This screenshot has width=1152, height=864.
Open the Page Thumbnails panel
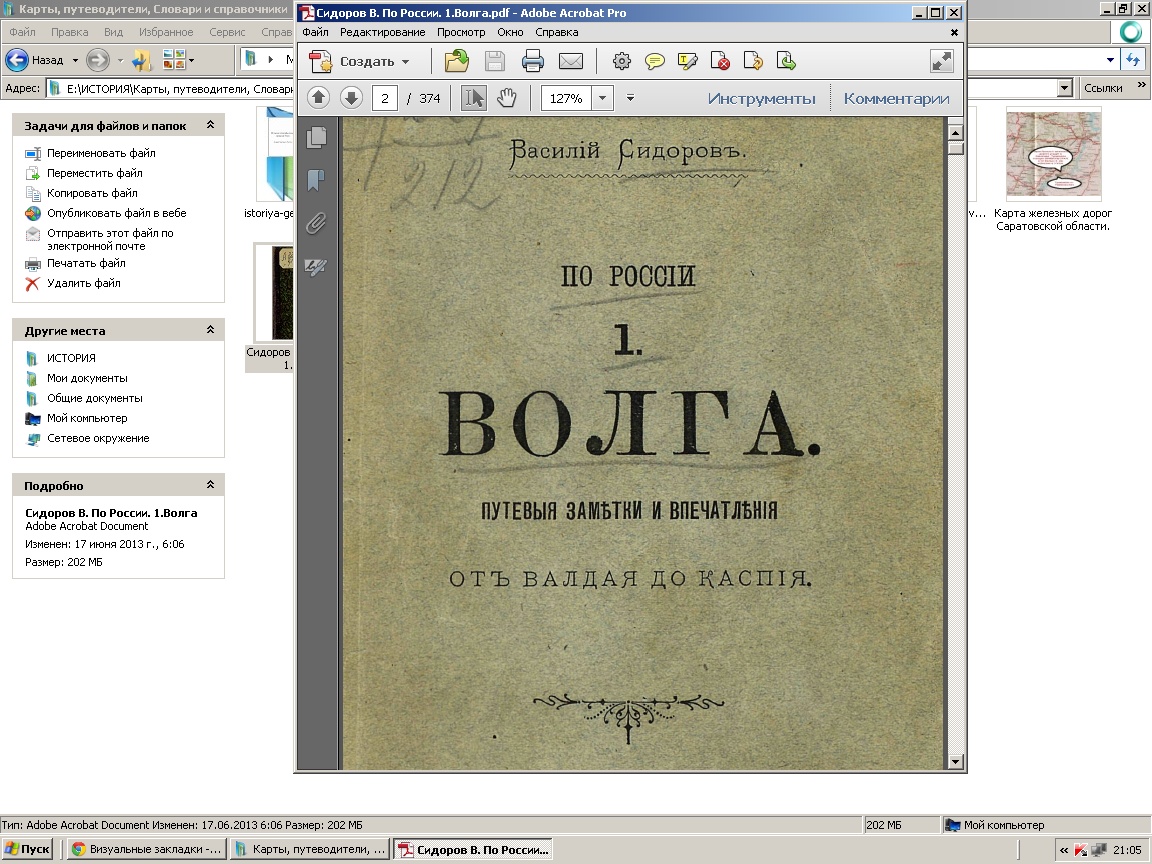[317, 137]
